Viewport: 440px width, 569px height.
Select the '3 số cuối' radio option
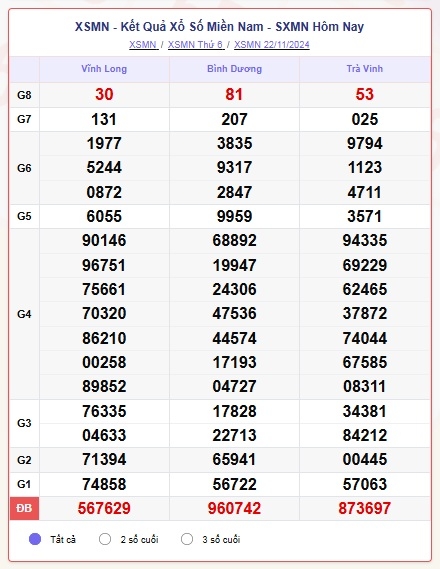click(187, 539)
